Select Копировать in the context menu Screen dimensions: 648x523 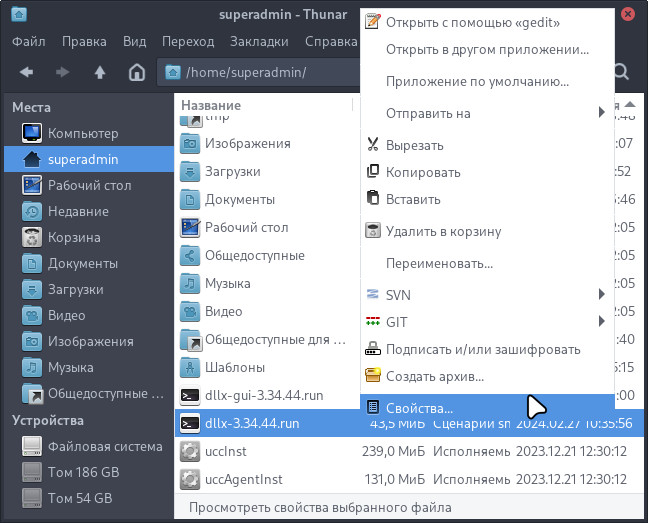tap(423, 172)
